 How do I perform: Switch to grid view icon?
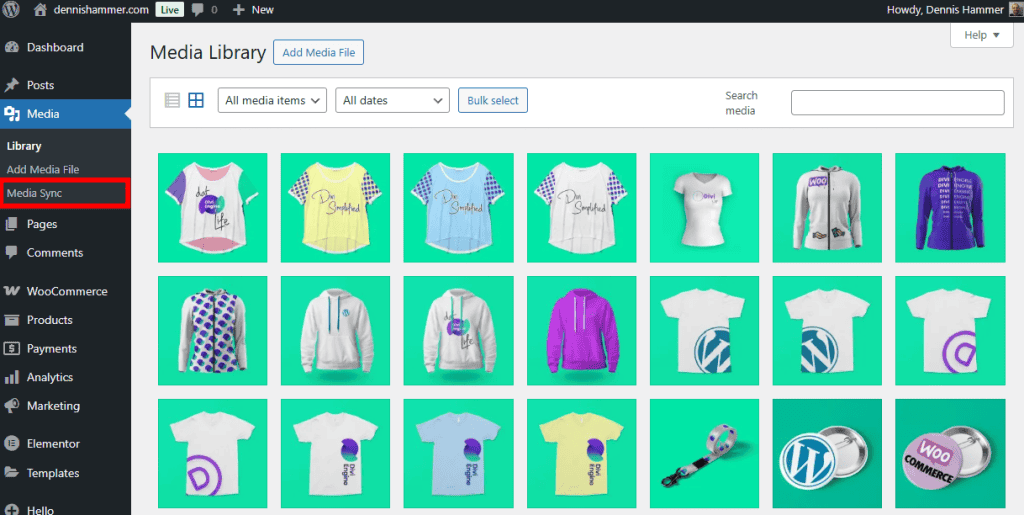click(x=196, y=101)
